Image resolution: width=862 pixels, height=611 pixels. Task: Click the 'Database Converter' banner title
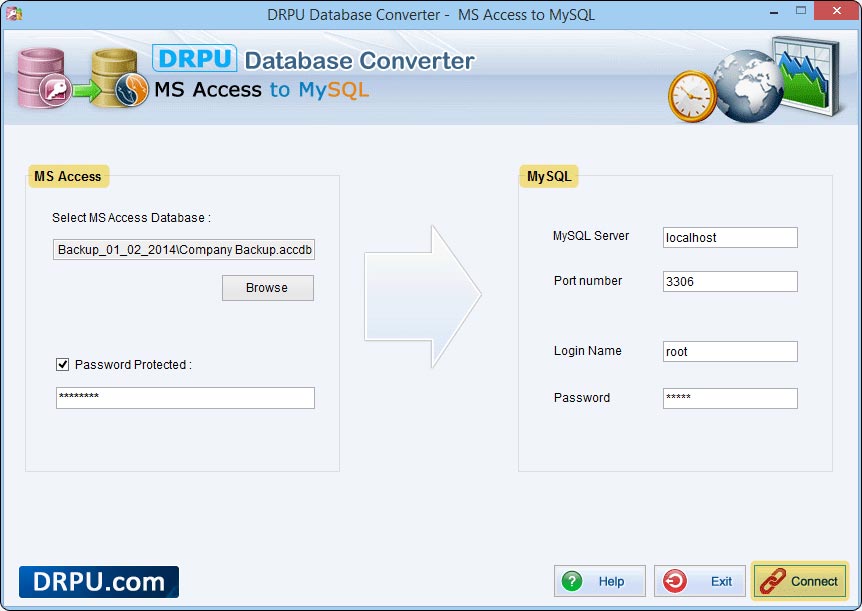[x=359, y=60]
